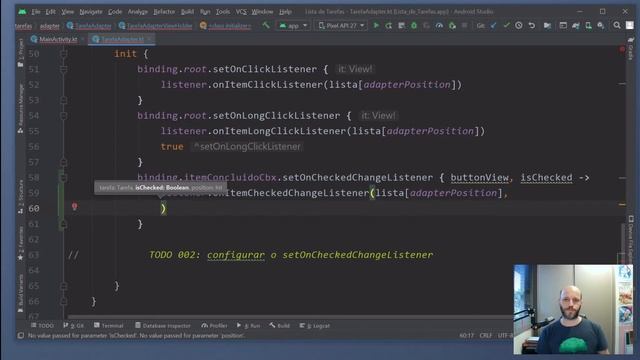640x360 pixels.
Task: Click fold end marker on line 65
Action: pyautogui.click(x=63, y=286)
